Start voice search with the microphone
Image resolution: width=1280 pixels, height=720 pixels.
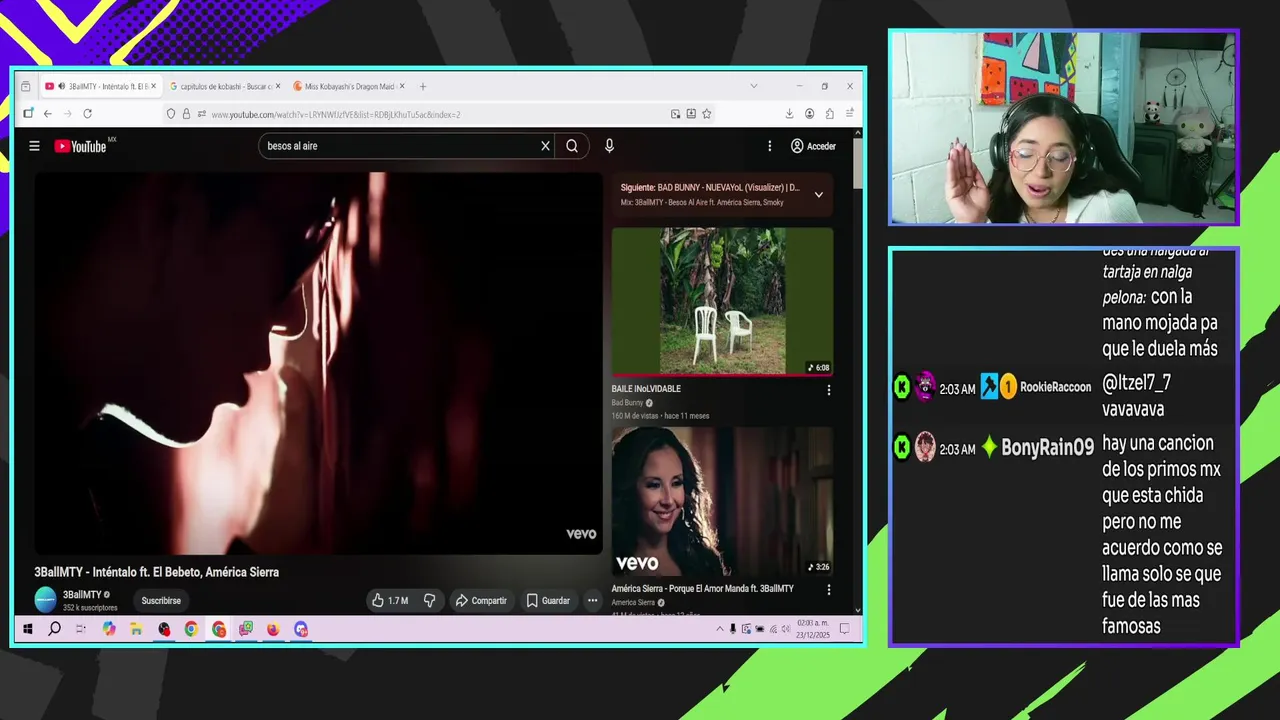[609, 146]
